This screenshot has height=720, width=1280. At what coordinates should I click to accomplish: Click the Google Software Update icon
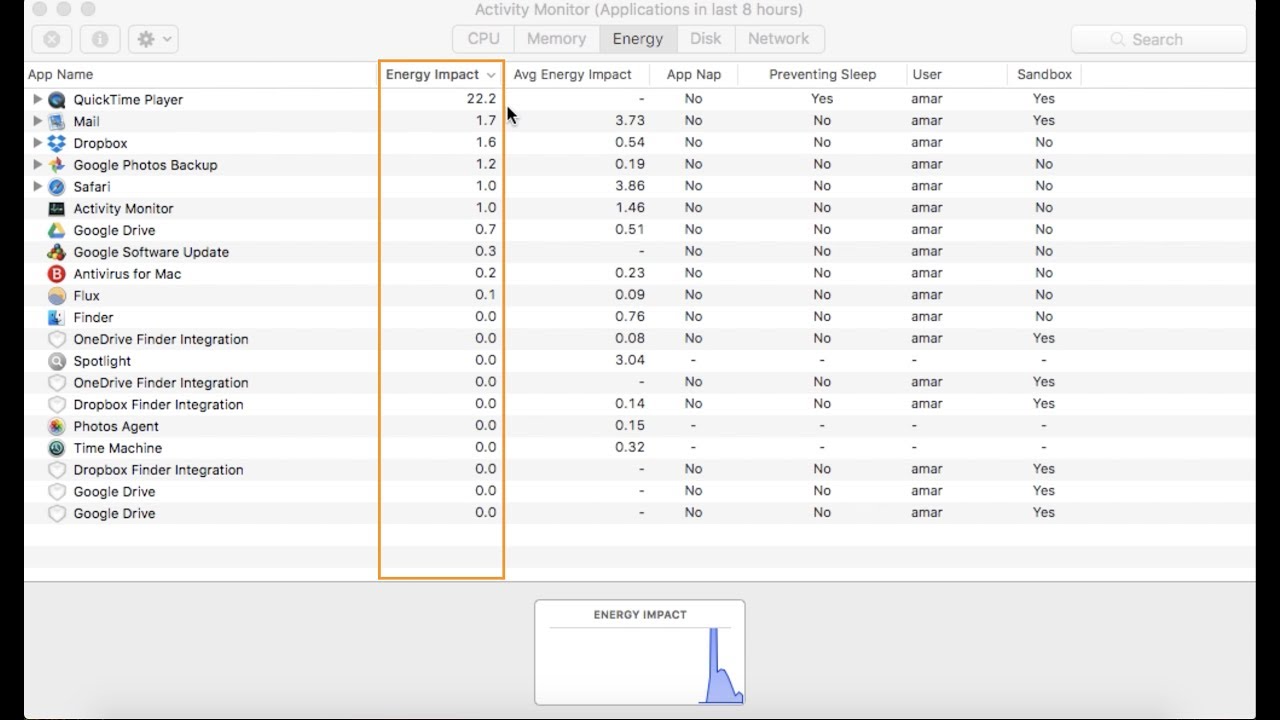57,252
